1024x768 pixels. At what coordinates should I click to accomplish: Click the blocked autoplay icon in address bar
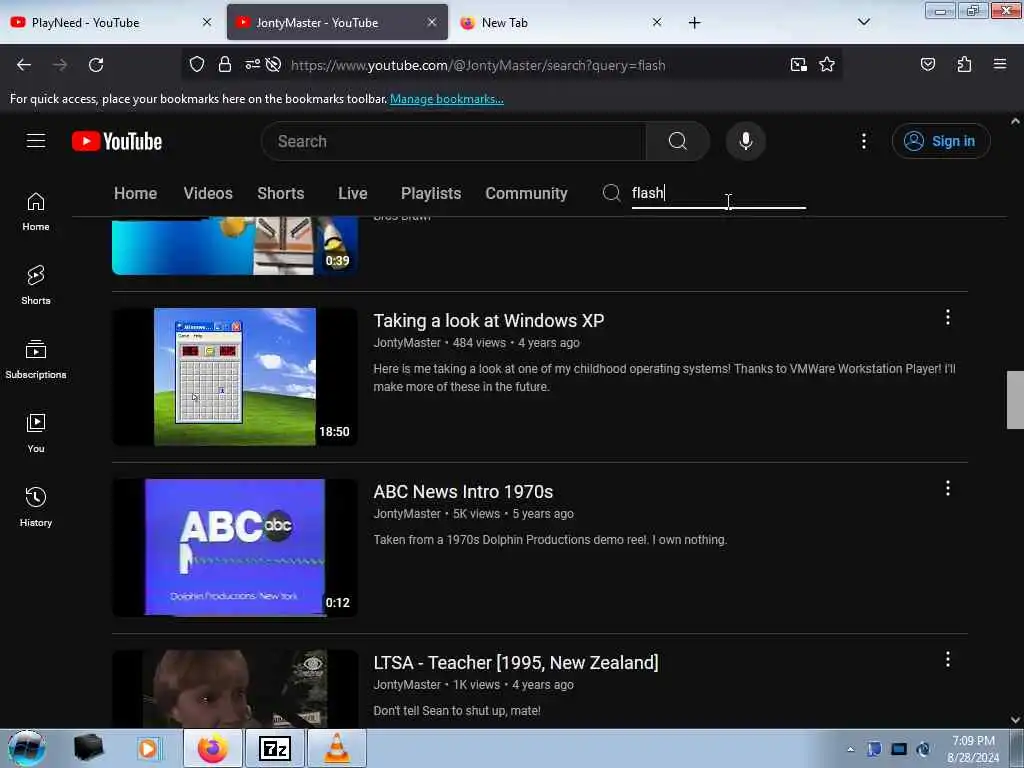pyautogui.click(x=274, y=65)
